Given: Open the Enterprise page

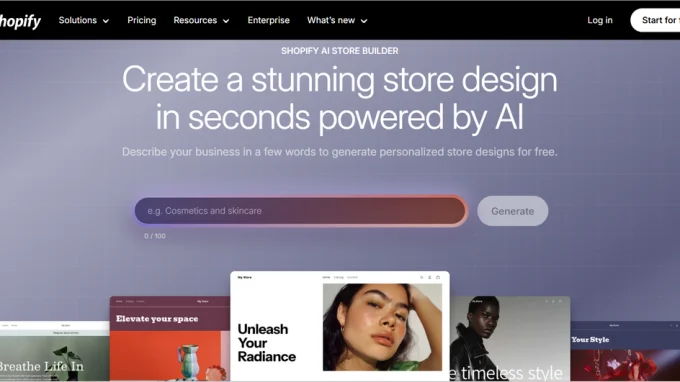Looking at the screenshot, I should click(268, 20).
